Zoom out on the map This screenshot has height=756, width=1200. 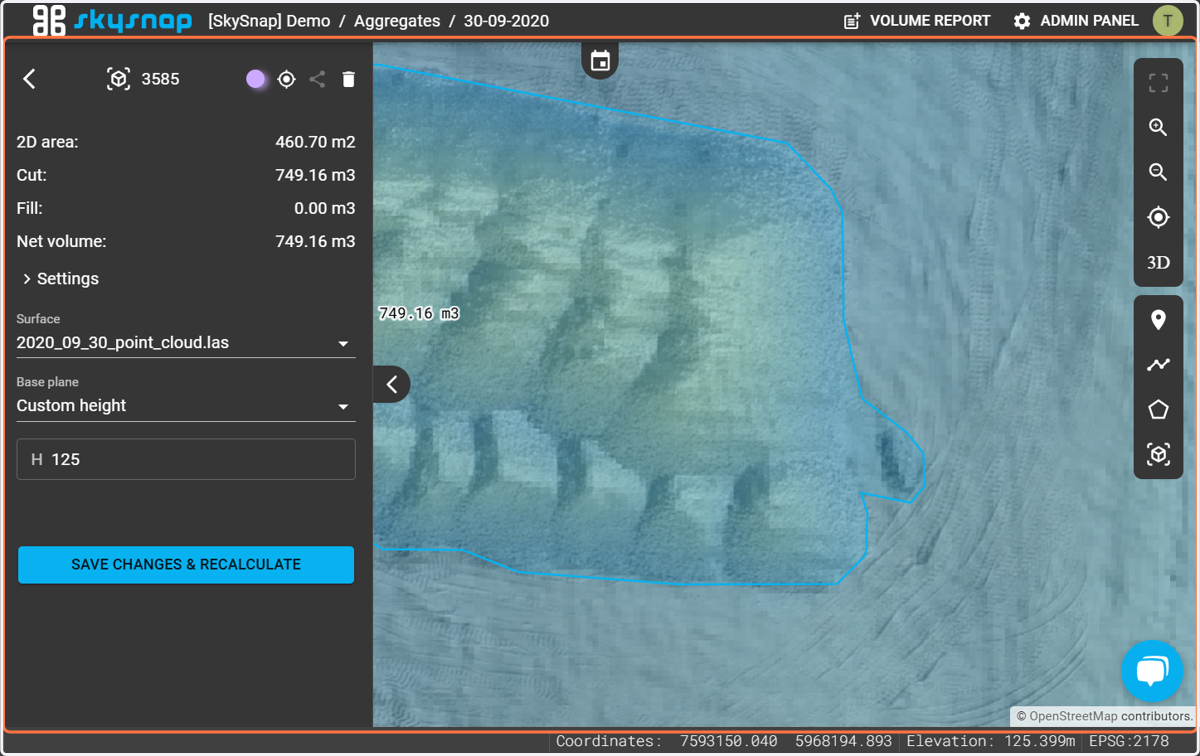(x=1158, y=172)
